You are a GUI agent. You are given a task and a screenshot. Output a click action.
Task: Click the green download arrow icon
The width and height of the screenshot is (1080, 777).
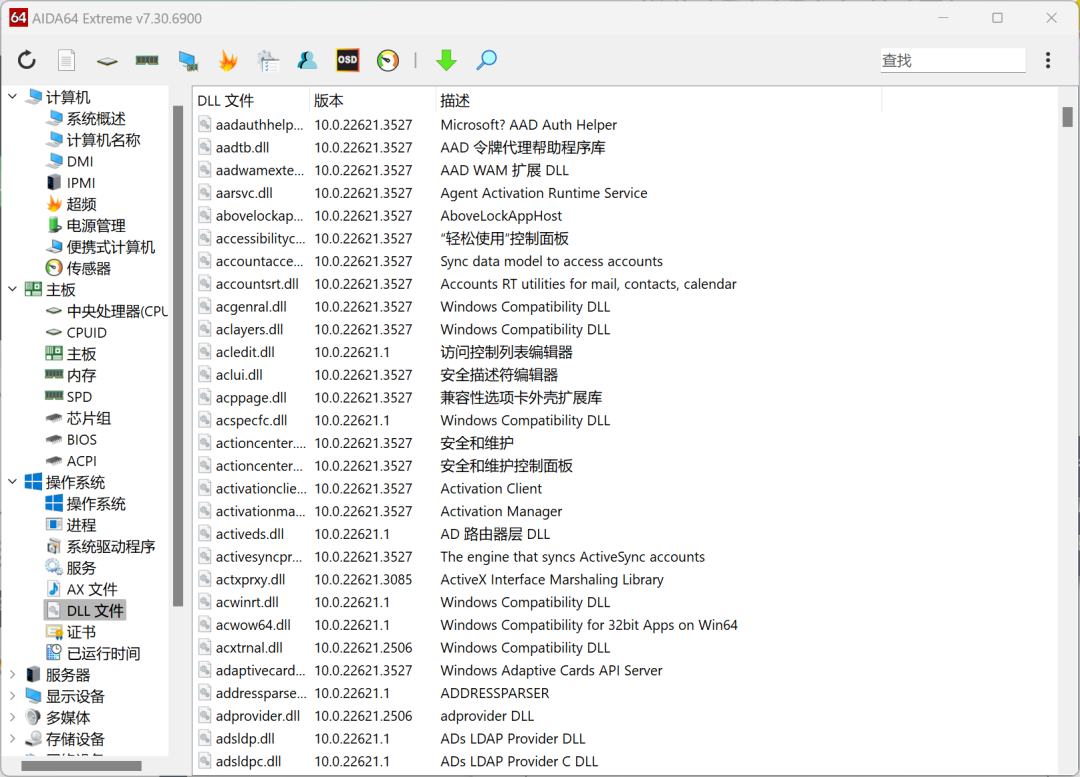446,61
